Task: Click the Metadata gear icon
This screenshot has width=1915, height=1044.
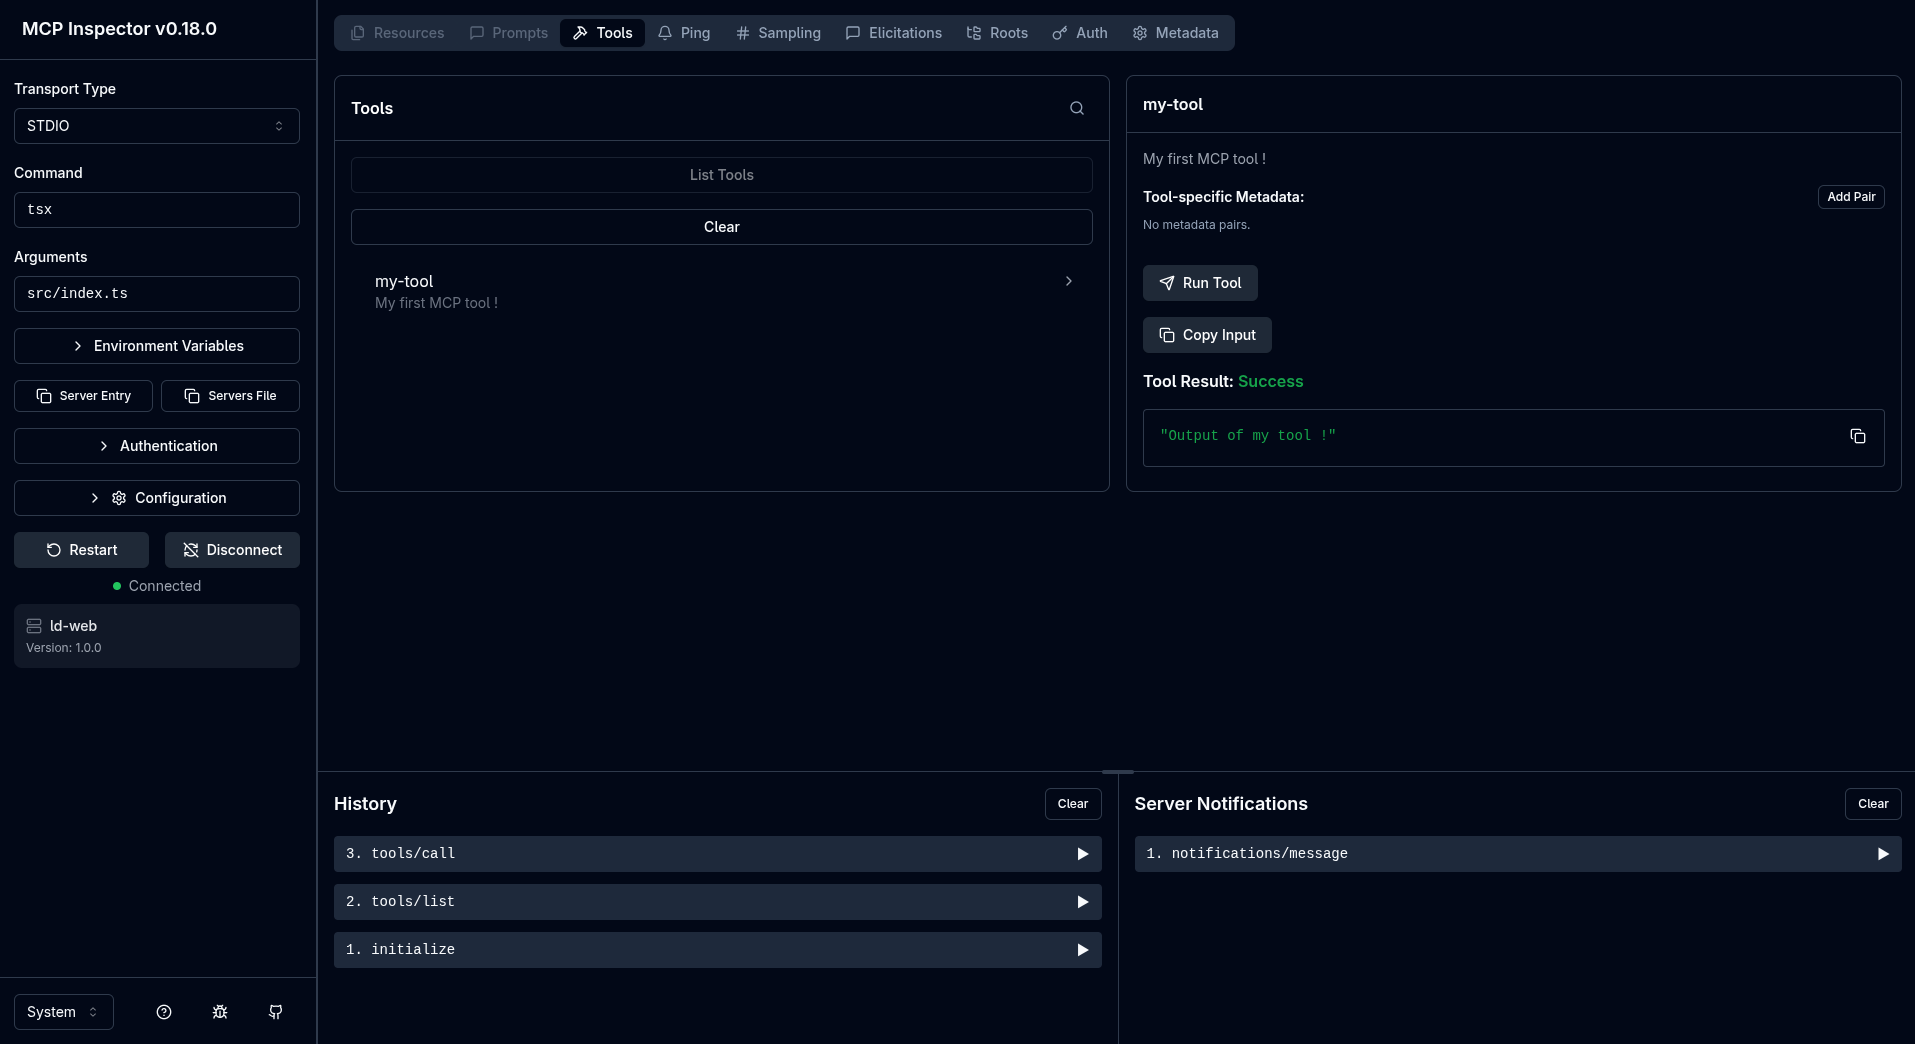Action: [x=1139, y=33]
